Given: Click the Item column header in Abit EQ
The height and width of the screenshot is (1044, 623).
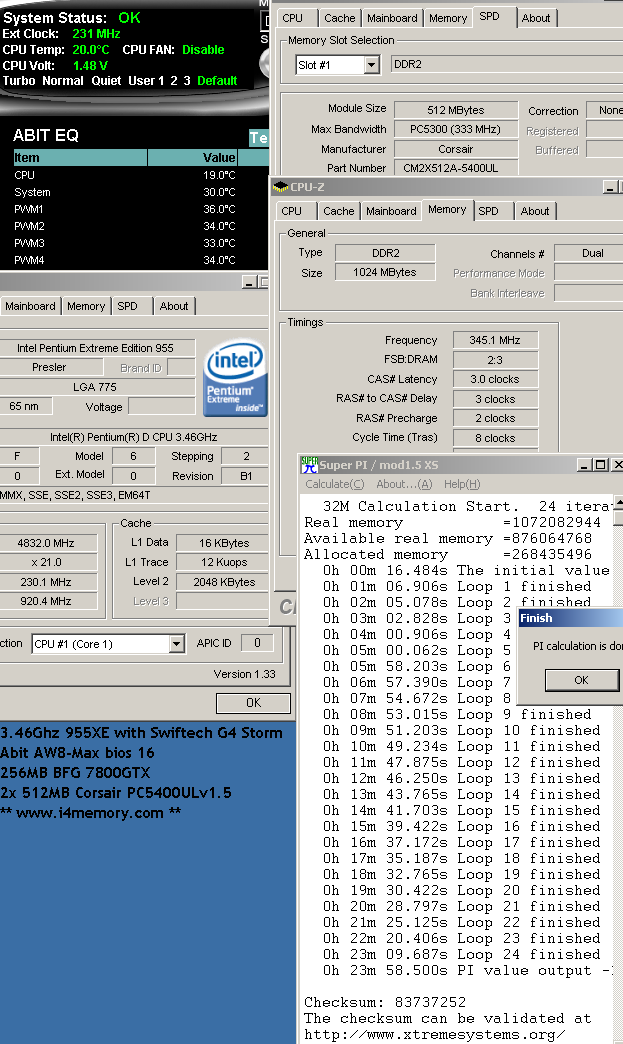Looking at the screenshot, I should click(x=80, y=158).
